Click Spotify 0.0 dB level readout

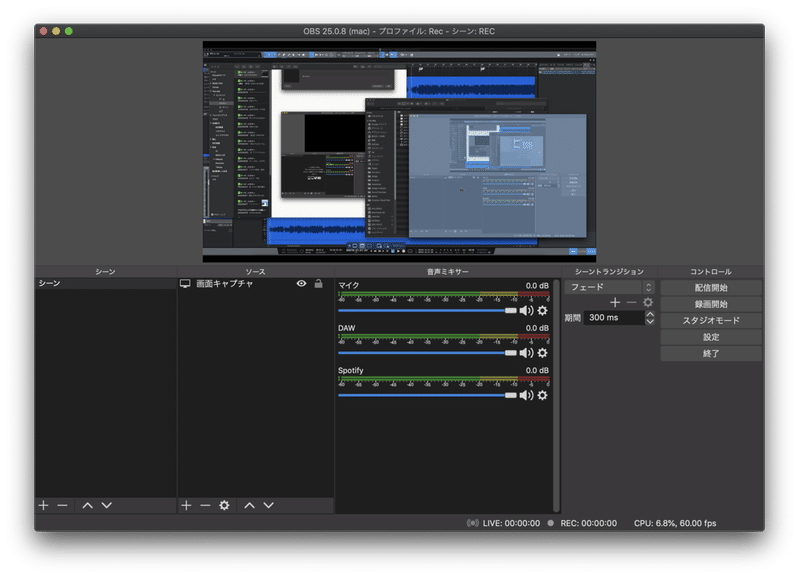[537, 370]
